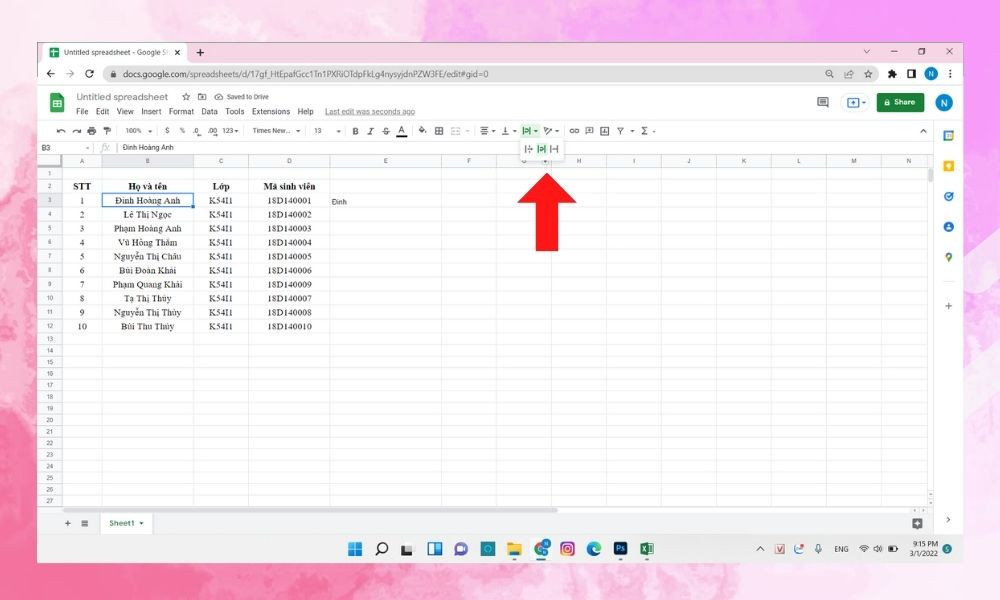Open the Format menu
1000x600 pixels.
pos(181,112)
